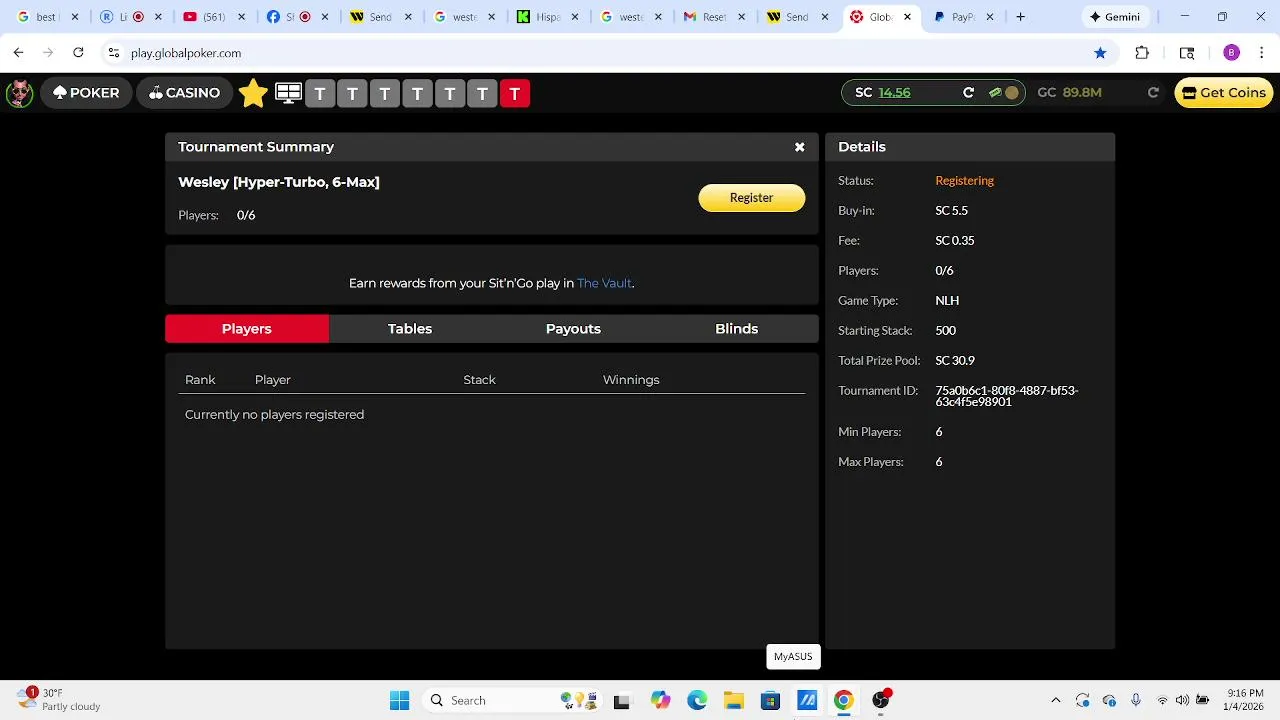Select the red T tournament tab icon
Image resolution: width=1280 pixels, height=720 pixels.
tap(515, 93)
